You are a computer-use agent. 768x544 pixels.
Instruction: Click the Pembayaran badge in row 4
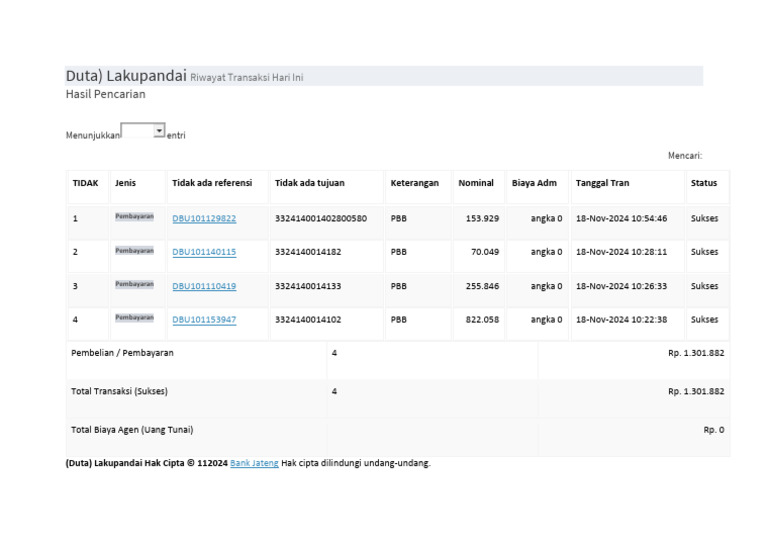(x=134, y=319)
